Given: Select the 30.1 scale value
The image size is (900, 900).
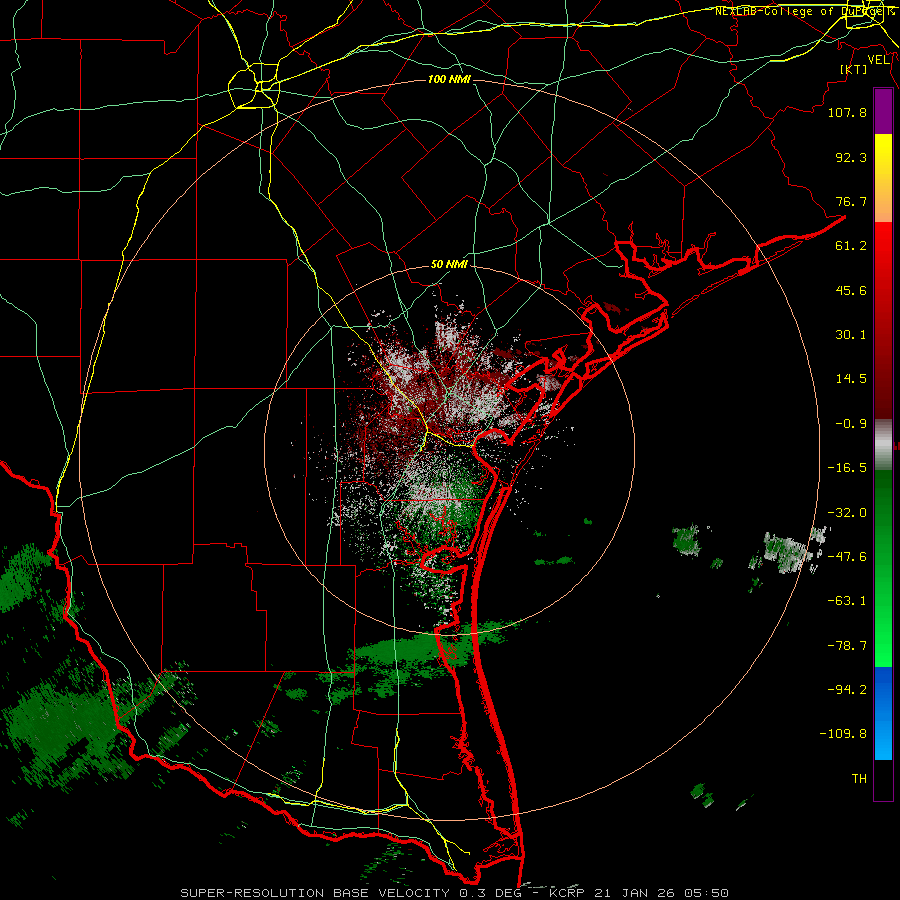Looking at the screenshot, I should coord(851,335).
